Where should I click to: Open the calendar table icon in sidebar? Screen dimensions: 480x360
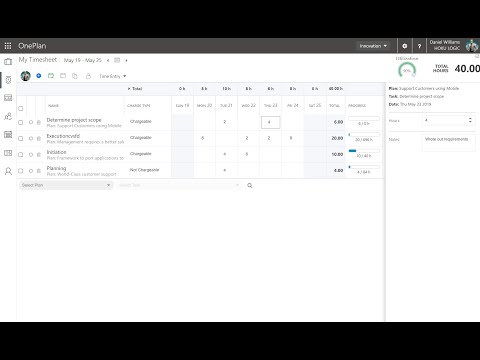(x=8, y=134)
